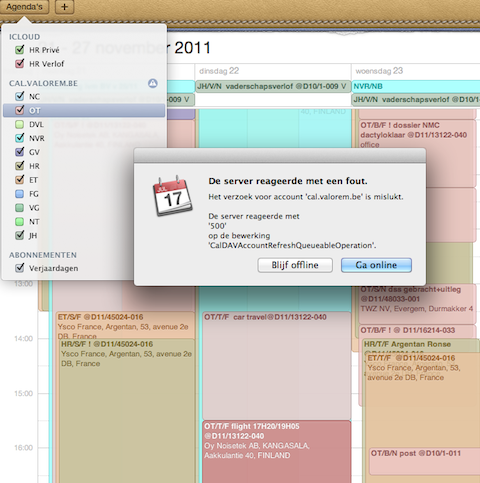Toggle the HR Verlof calendar checkbox
Viewport: 480px width, 483px height.
pos(20,63)
